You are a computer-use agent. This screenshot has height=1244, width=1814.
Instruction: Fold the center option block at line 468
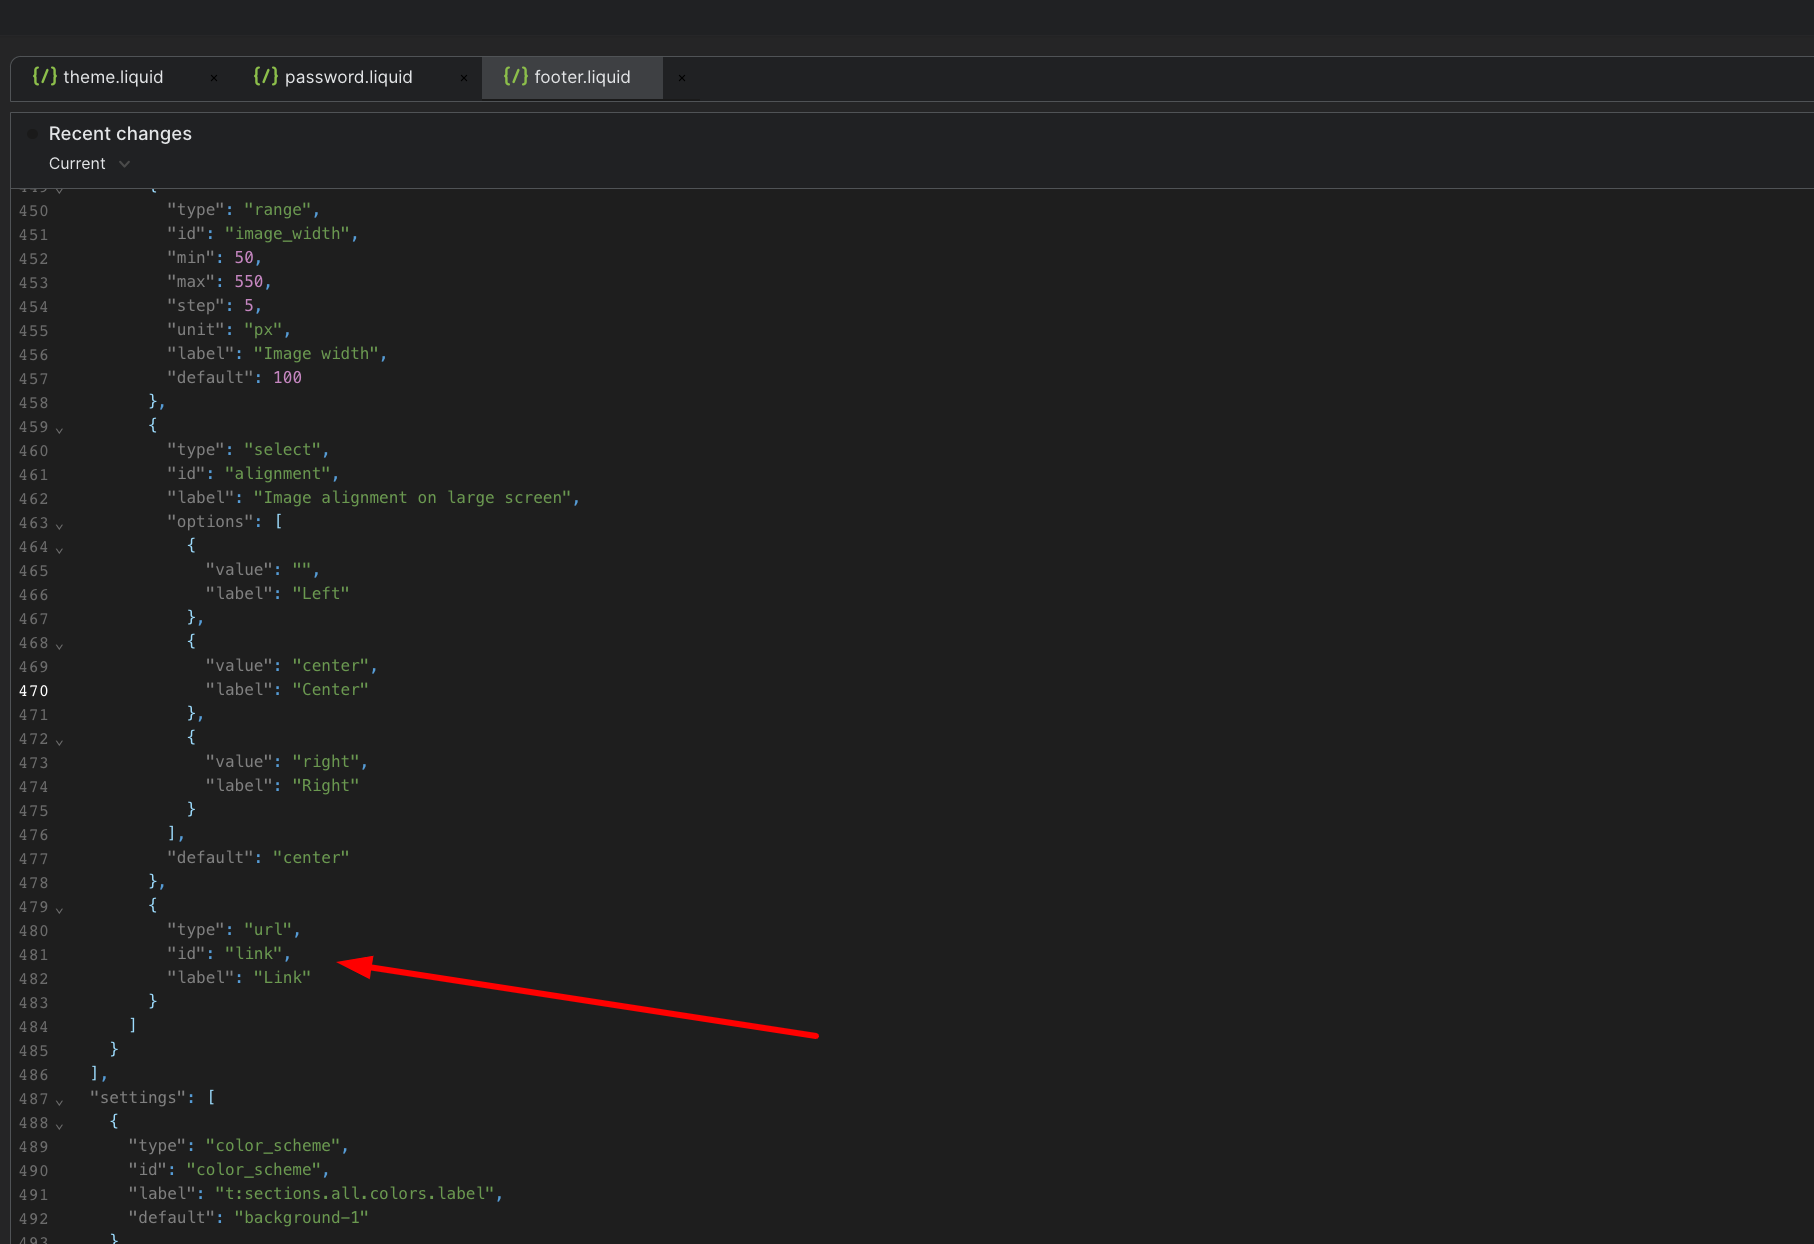[60, 645]
